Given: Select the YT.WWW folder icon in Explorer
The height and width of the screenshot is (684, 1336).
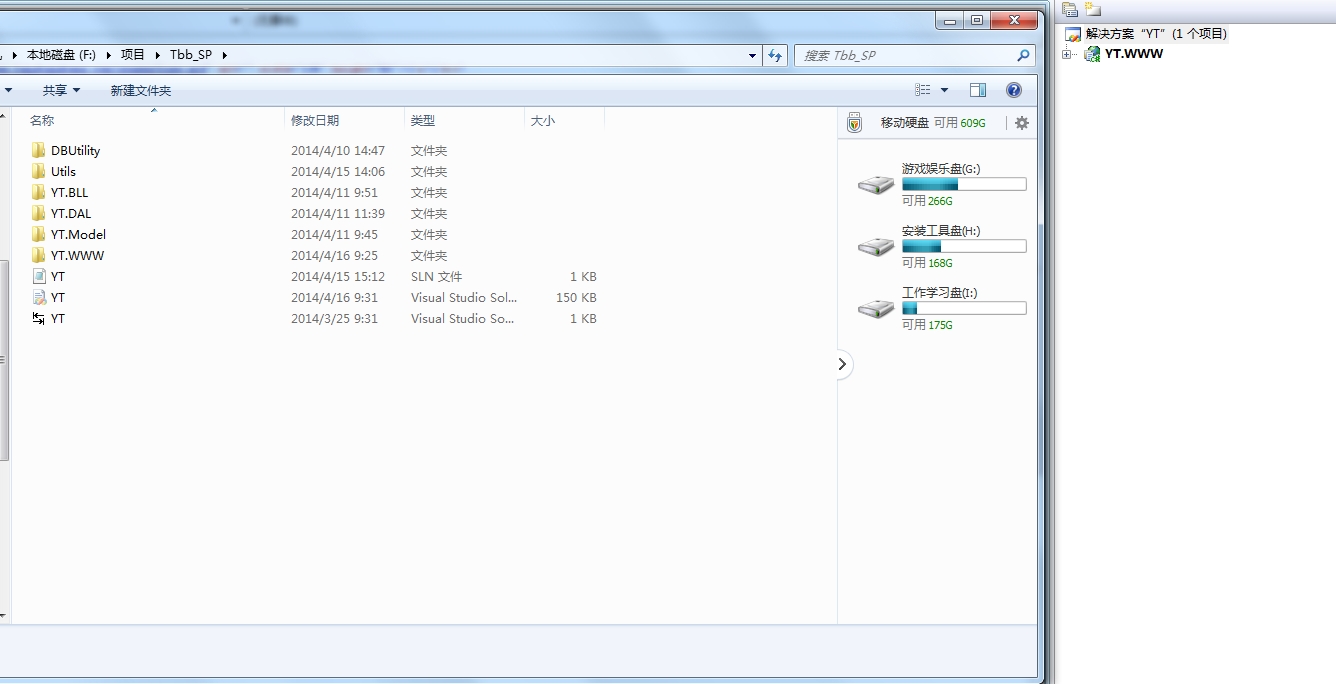Looking at the screenshot, I should click(39, 255).
